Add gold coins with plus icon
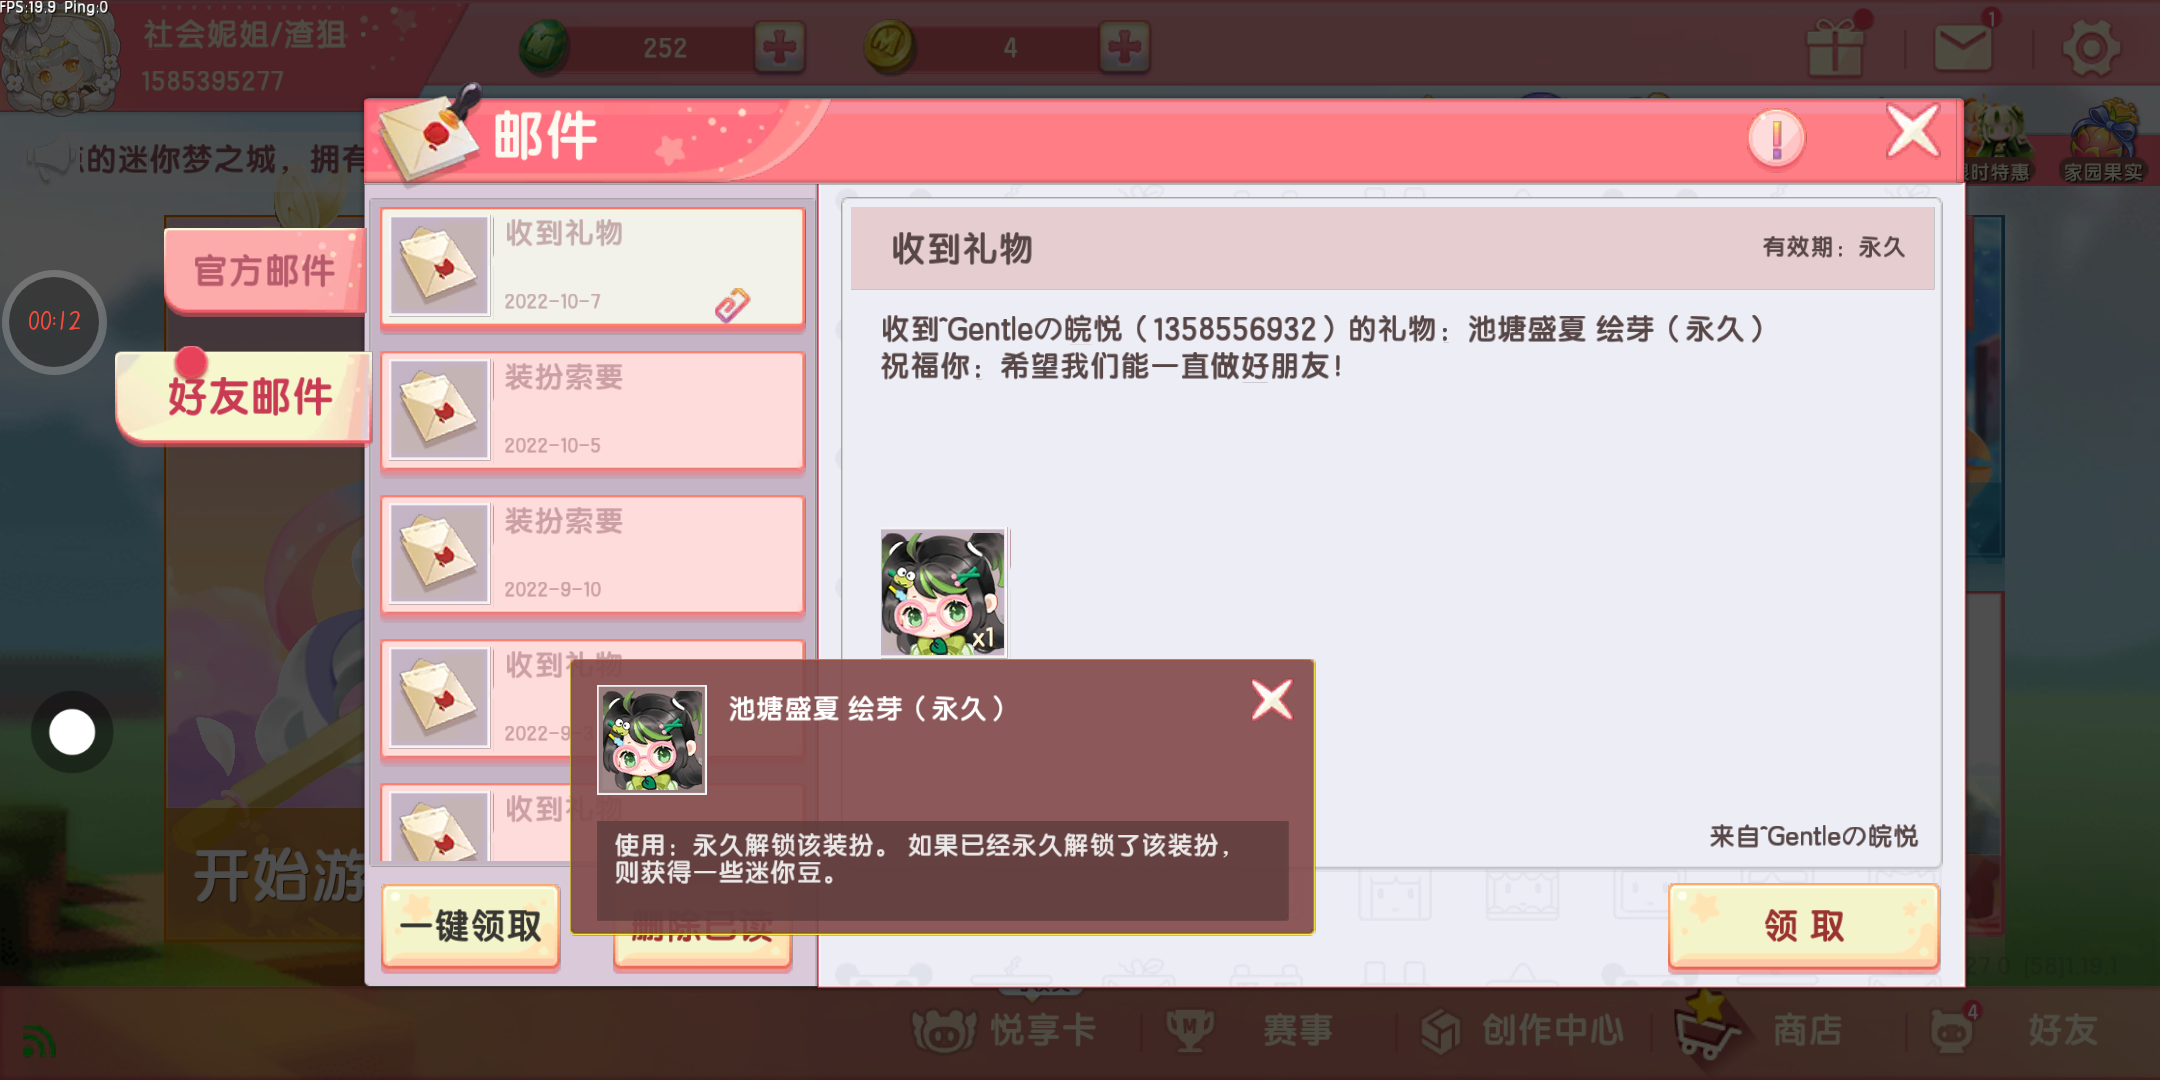This screenshot has height=1080, width=2160. [1124, 47]
